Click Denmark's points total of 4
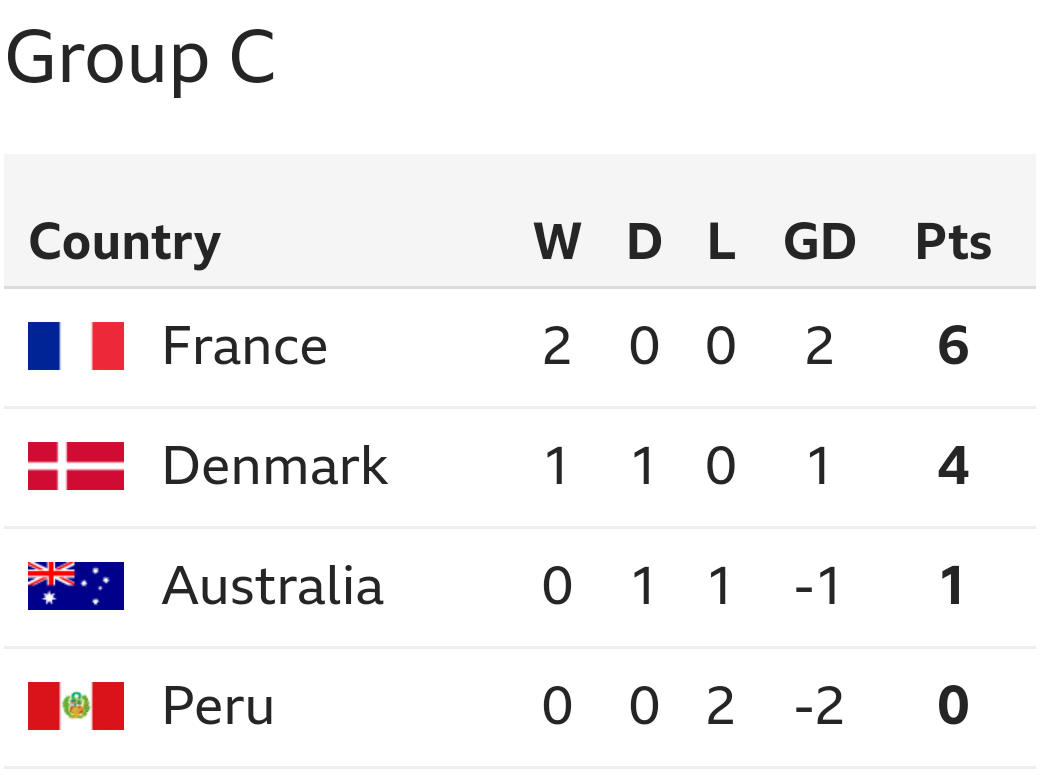The height and width of the screenshot is (778, 1045). [x=953, y=466]
